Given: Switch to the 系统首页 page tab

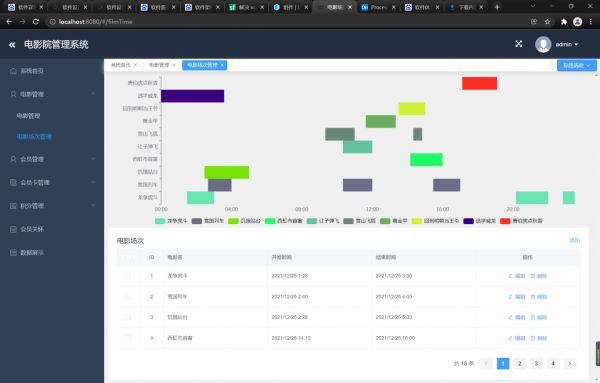Looking at the screenshot, I should pos(121,65).
